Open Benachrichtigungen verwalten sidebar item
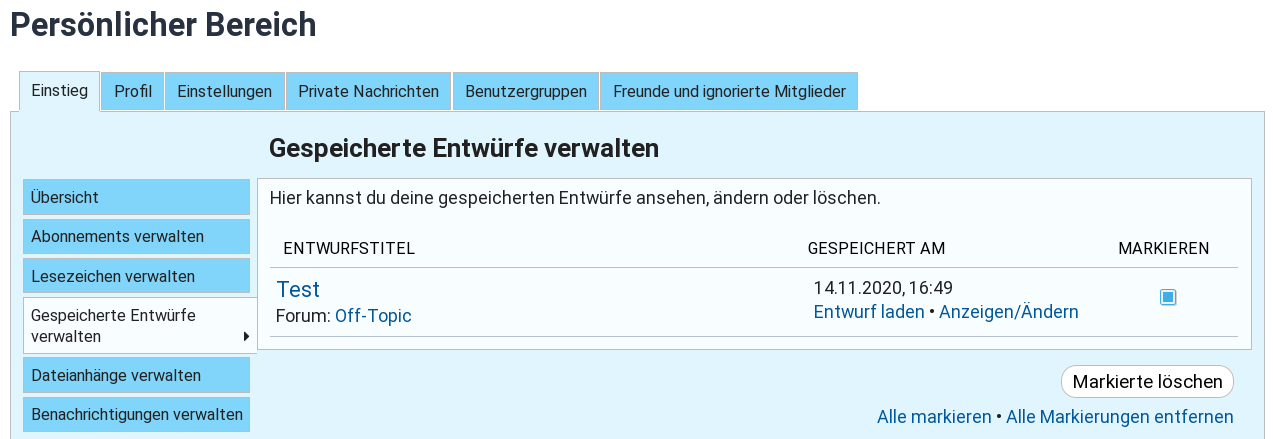The height and width of the screenshot is (439, 1273). pyautogui.click(x=136, y=414)
